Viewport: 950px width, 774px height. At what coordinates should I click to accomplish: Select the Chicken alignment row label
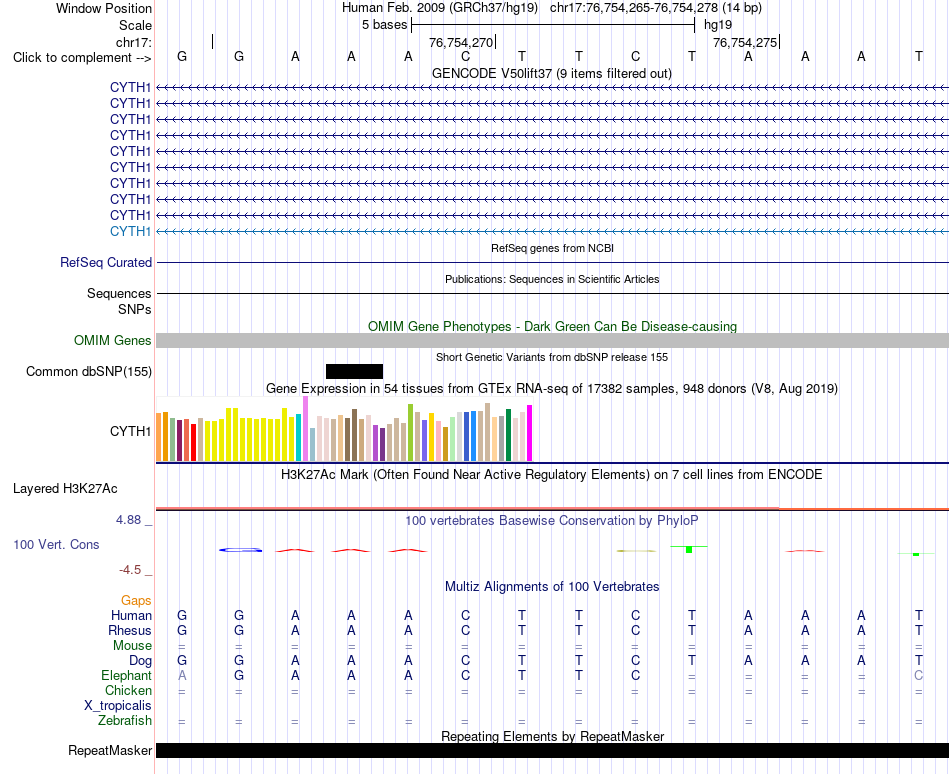pyautogui.click(x=128, y=690)
